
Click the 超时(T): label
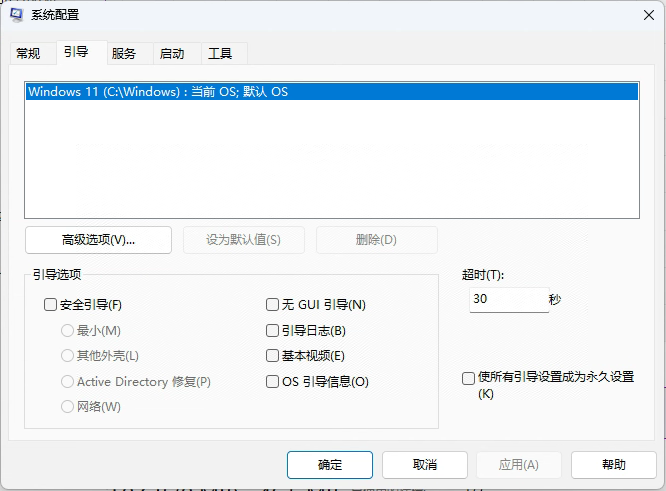(x=483, y=275)
